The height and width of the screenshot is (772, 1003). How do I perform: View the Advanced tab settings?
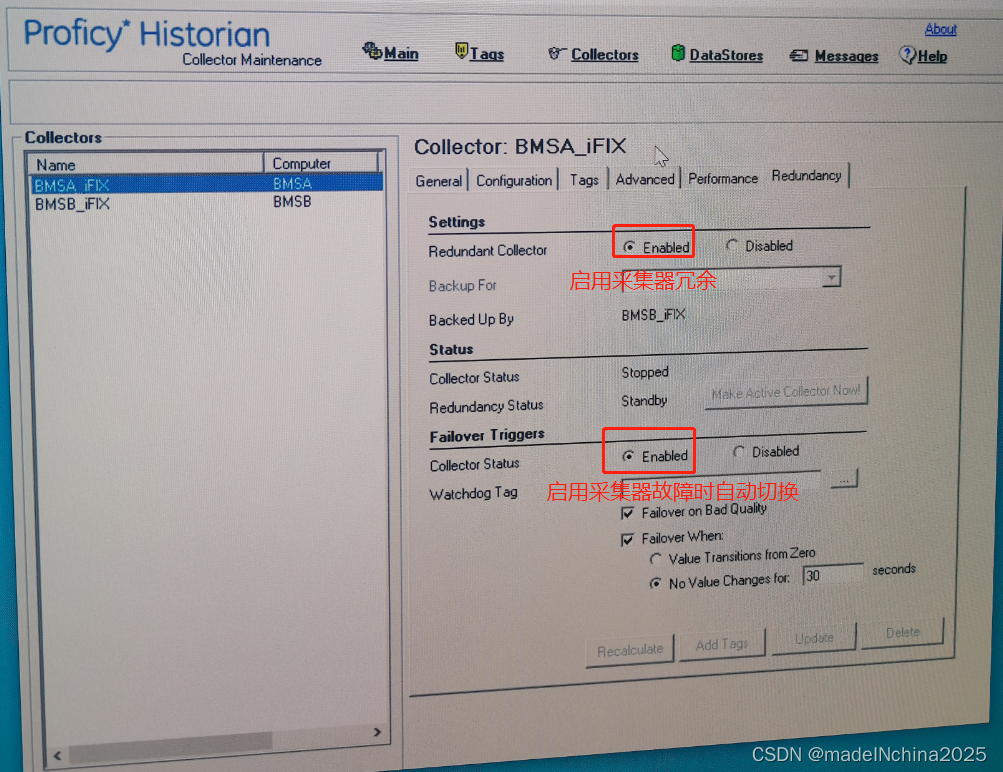645,179
